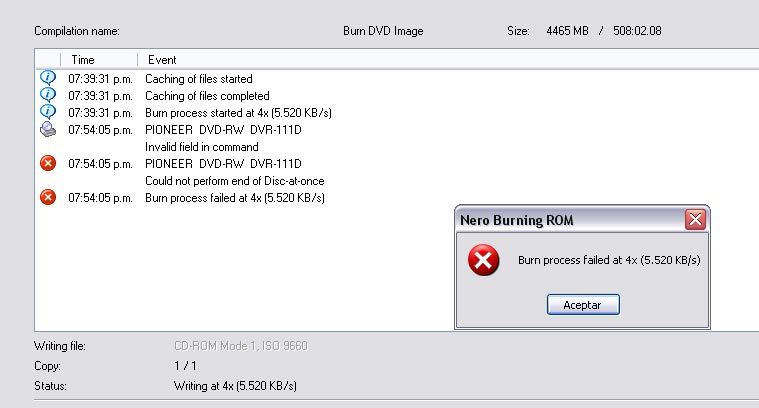Click the info icon beside Caching of files completed
The image size is (759, 408).
pos(47,94)
